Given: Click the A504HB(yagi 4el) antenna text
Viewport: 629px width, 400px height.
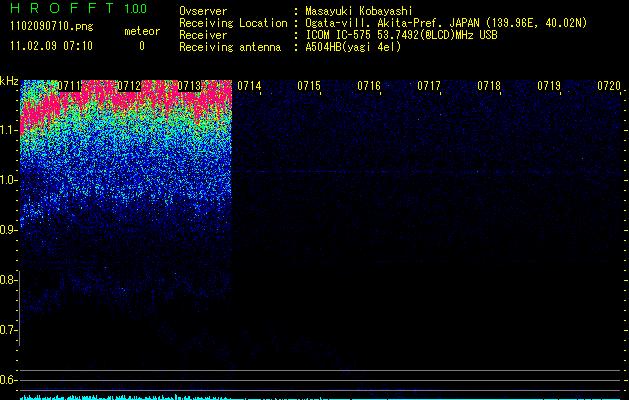Looking at the screenshot, I should 353,47.
